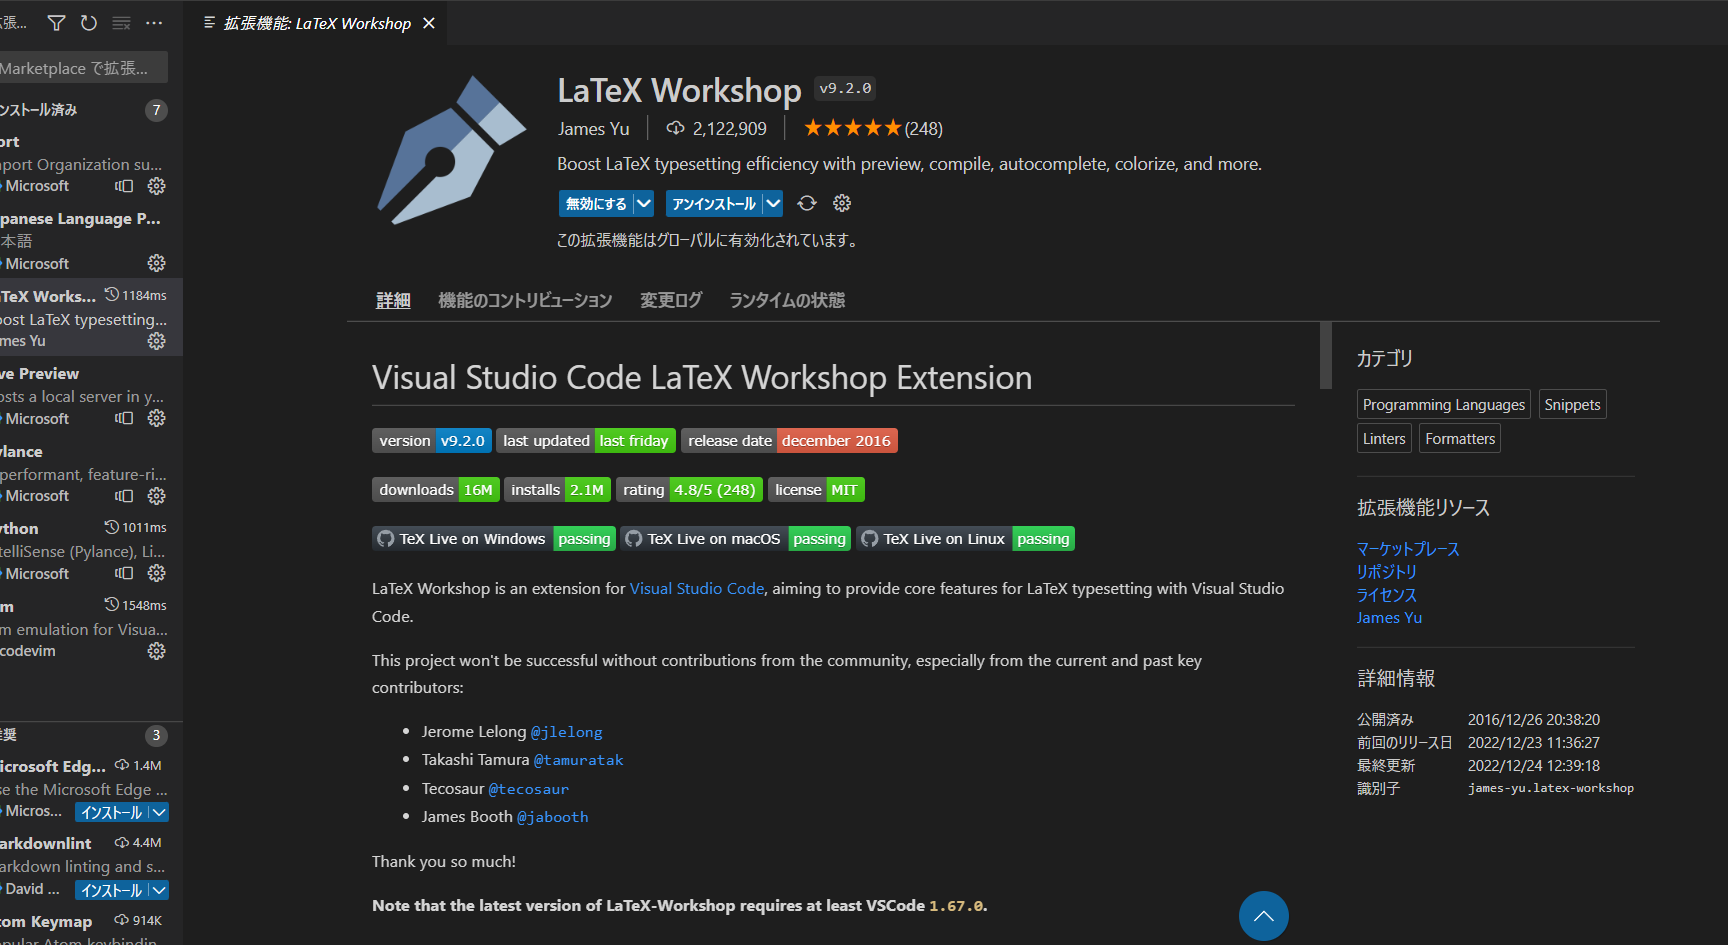Open James Yu link under resources

click(x=1389, y=618)
